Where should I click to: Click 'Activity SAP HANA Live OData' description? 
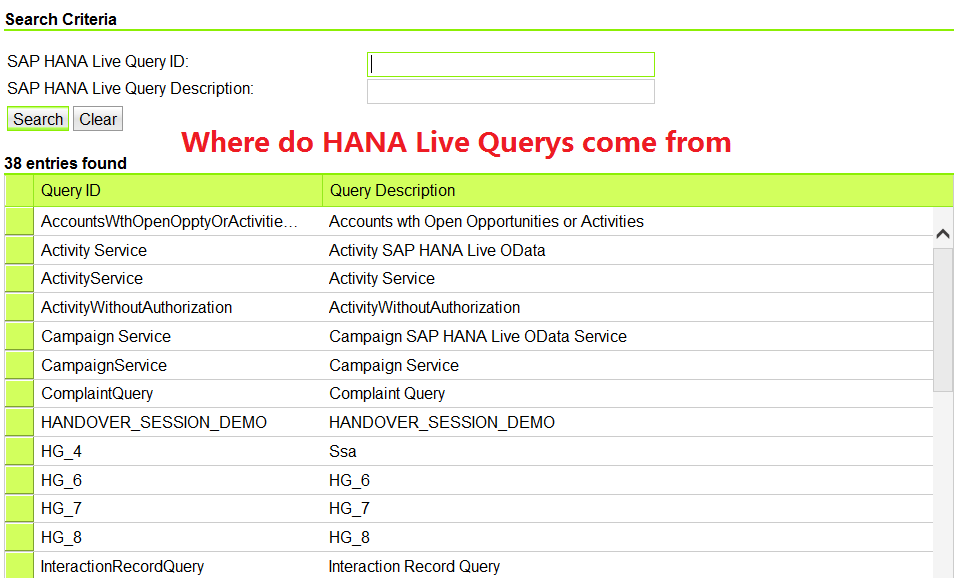(437, 250)
